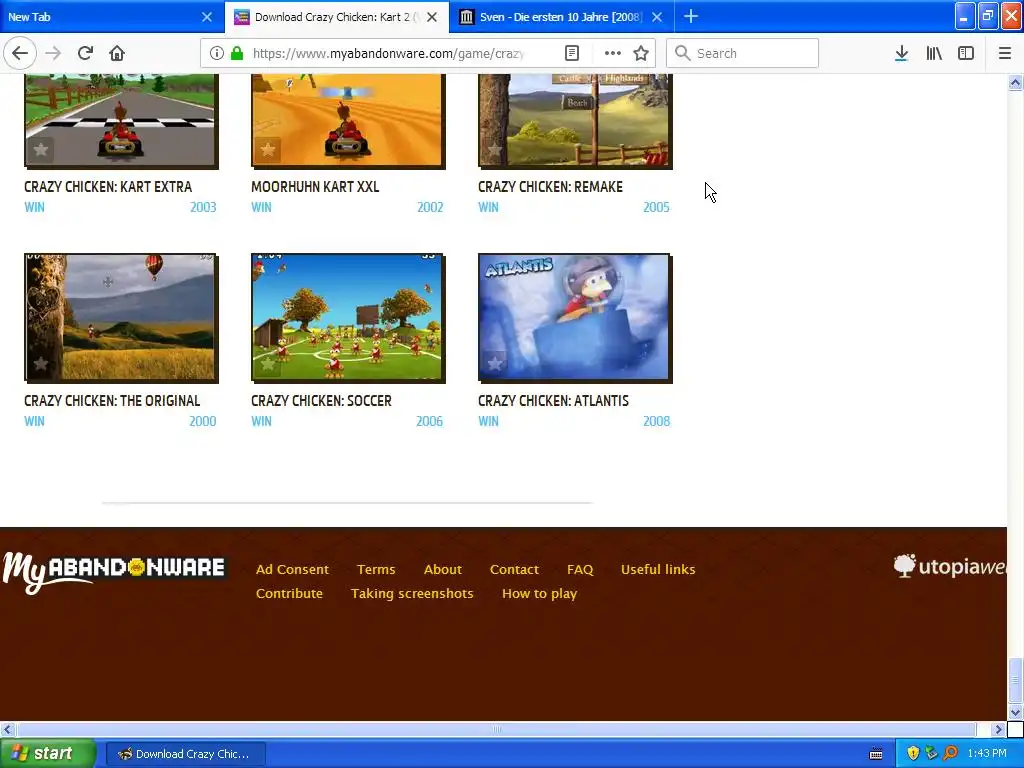The width and height of the screenshot is (1024, 768).
Task: Reload the current page
Action: [86, 53]
